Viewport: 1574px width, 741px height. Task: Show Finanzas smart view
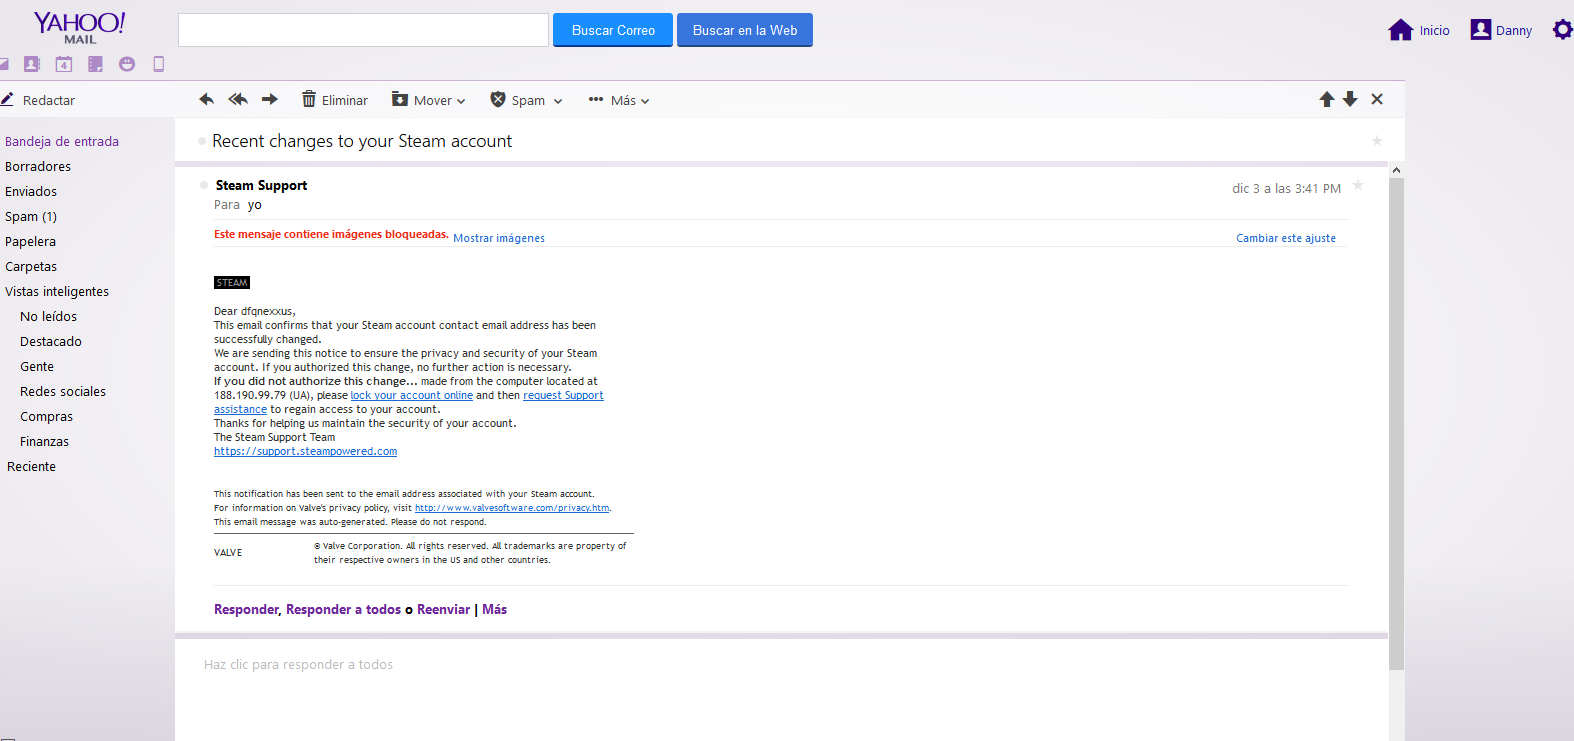pos(44,441)
